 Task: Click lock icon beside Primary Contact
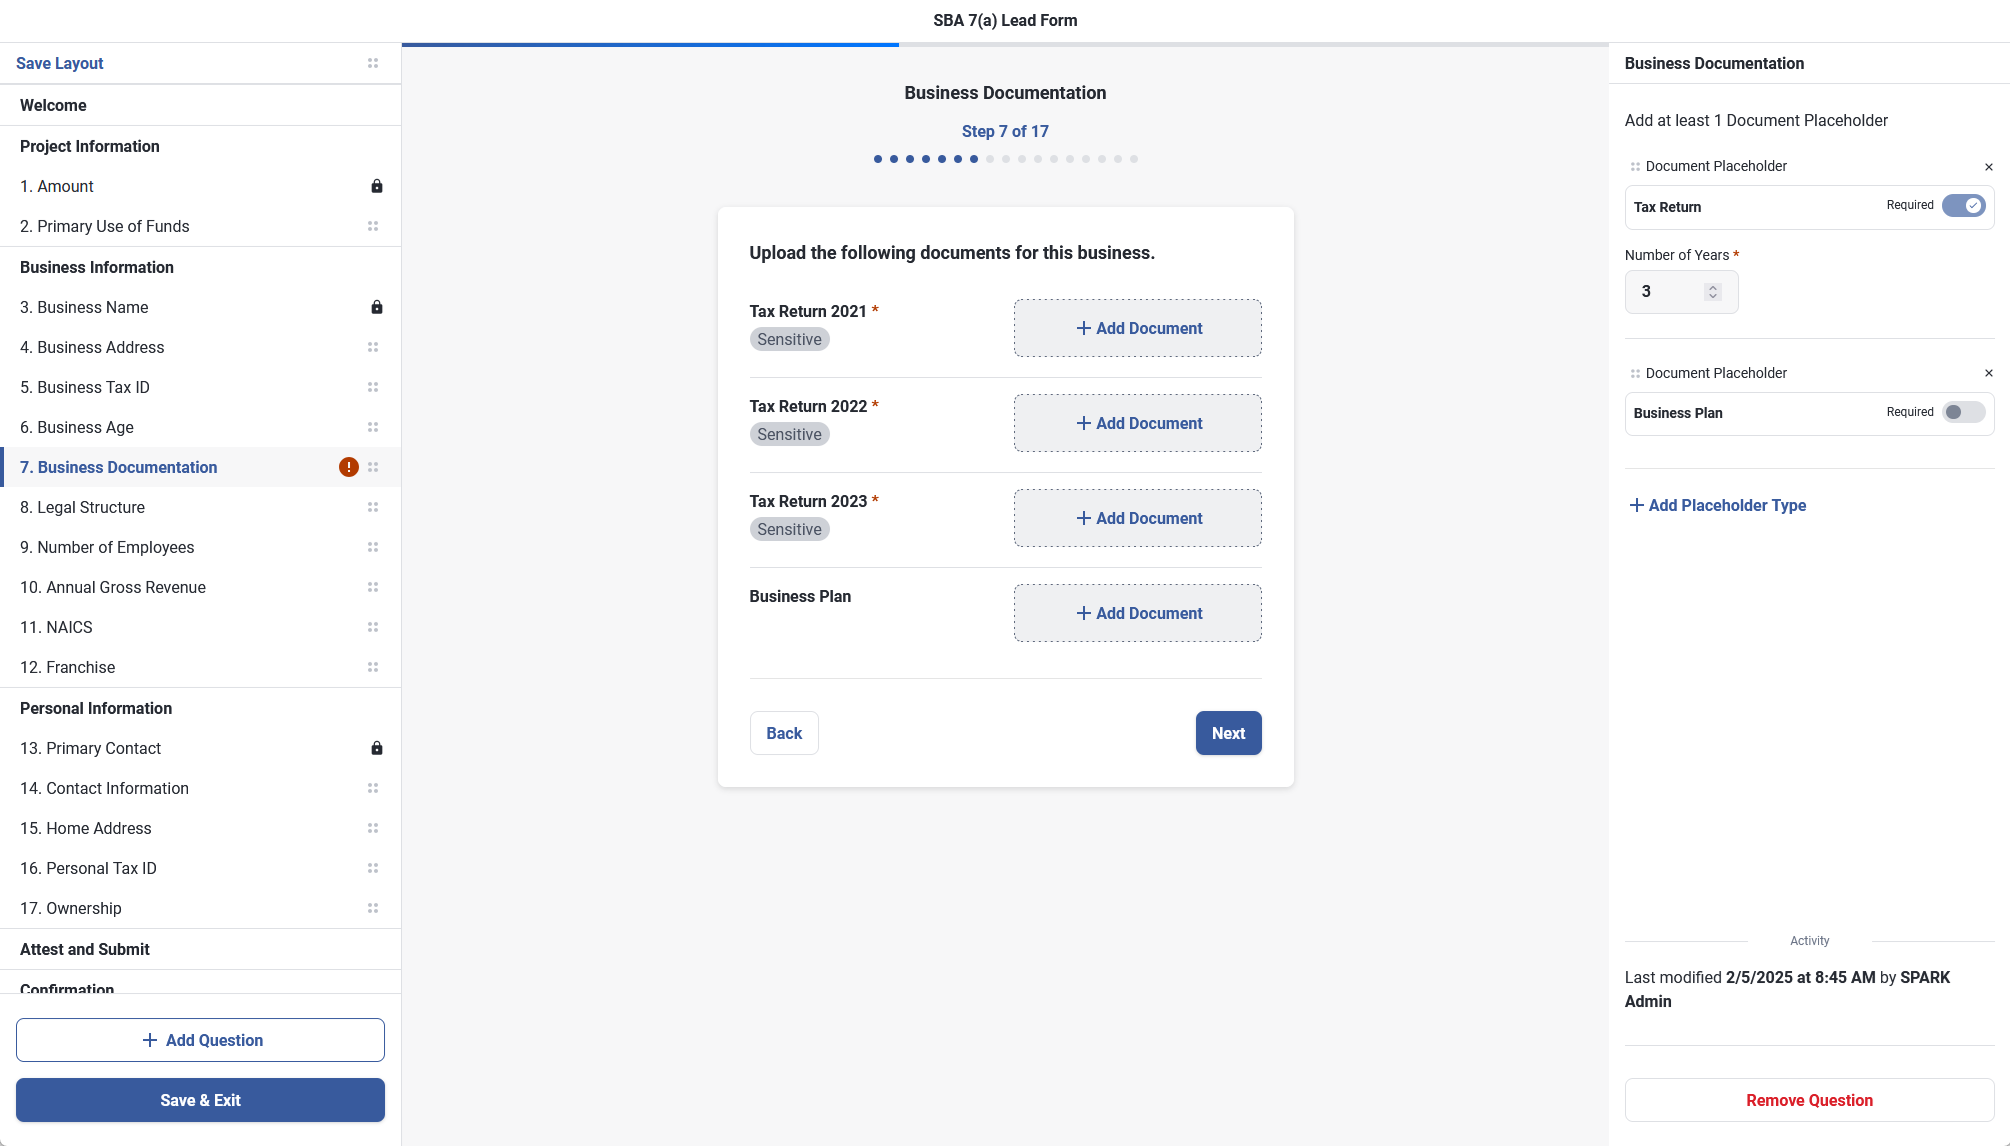click(377, 748)
